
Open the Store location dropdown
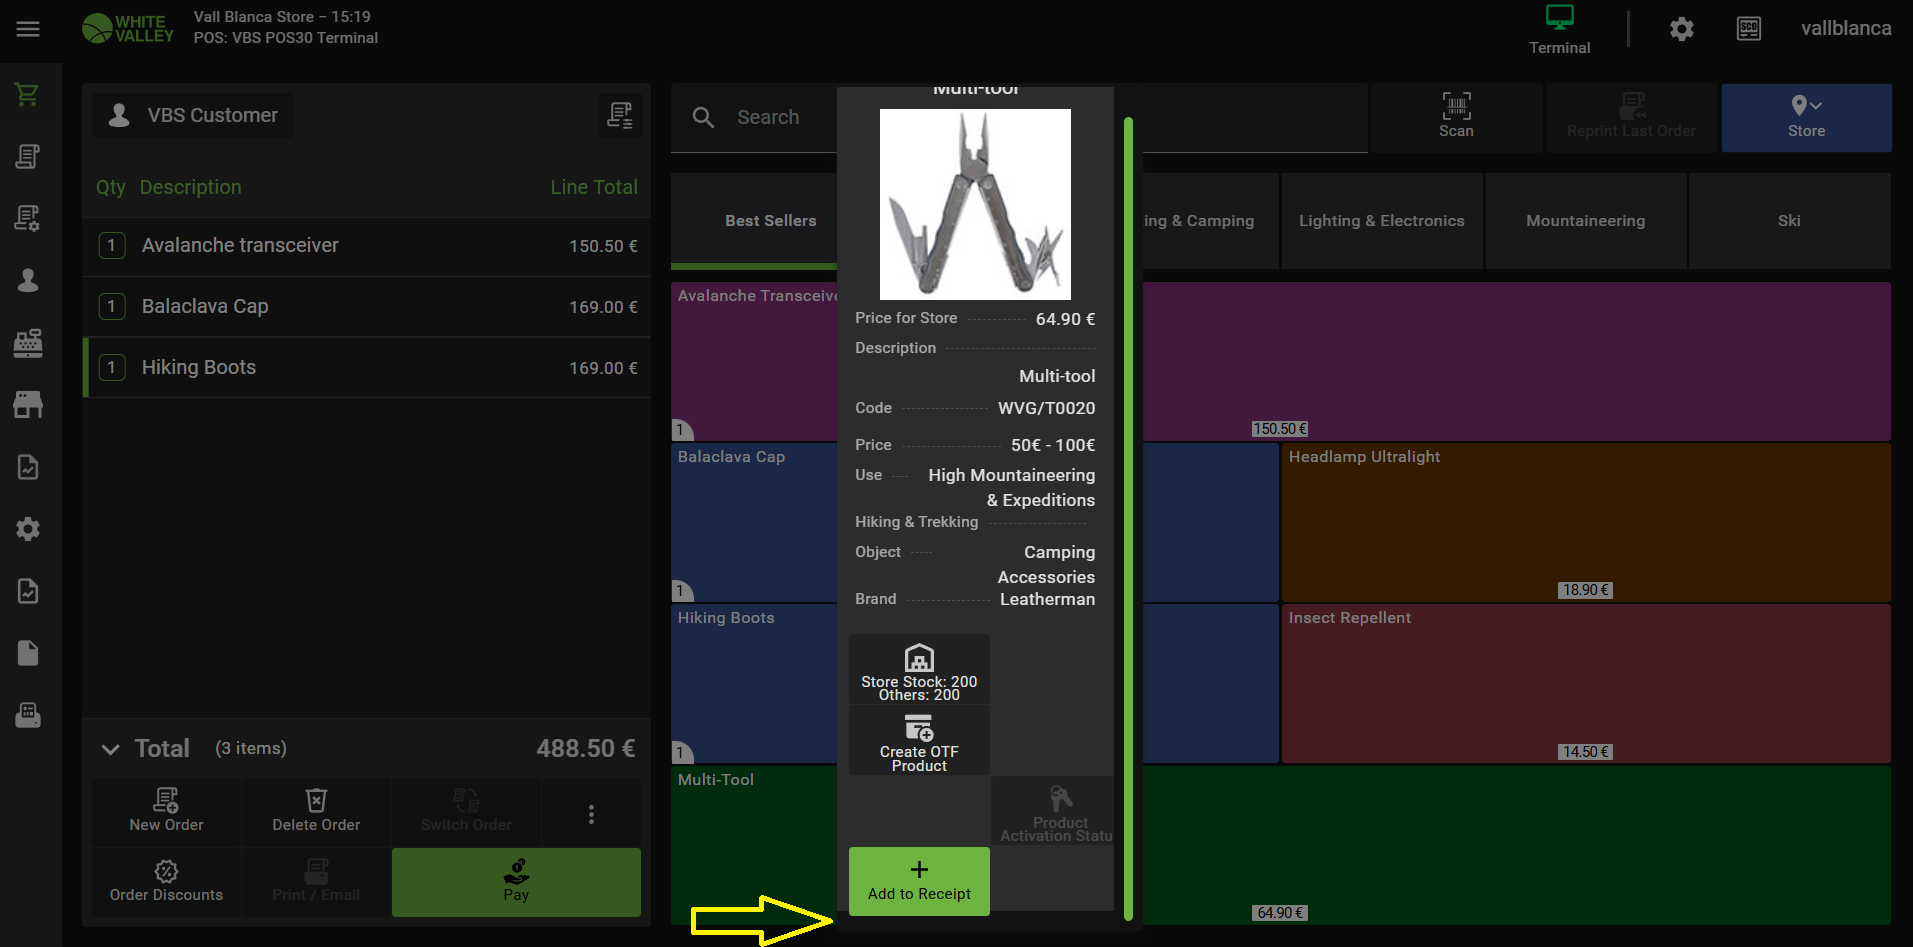coord(1805,117)
